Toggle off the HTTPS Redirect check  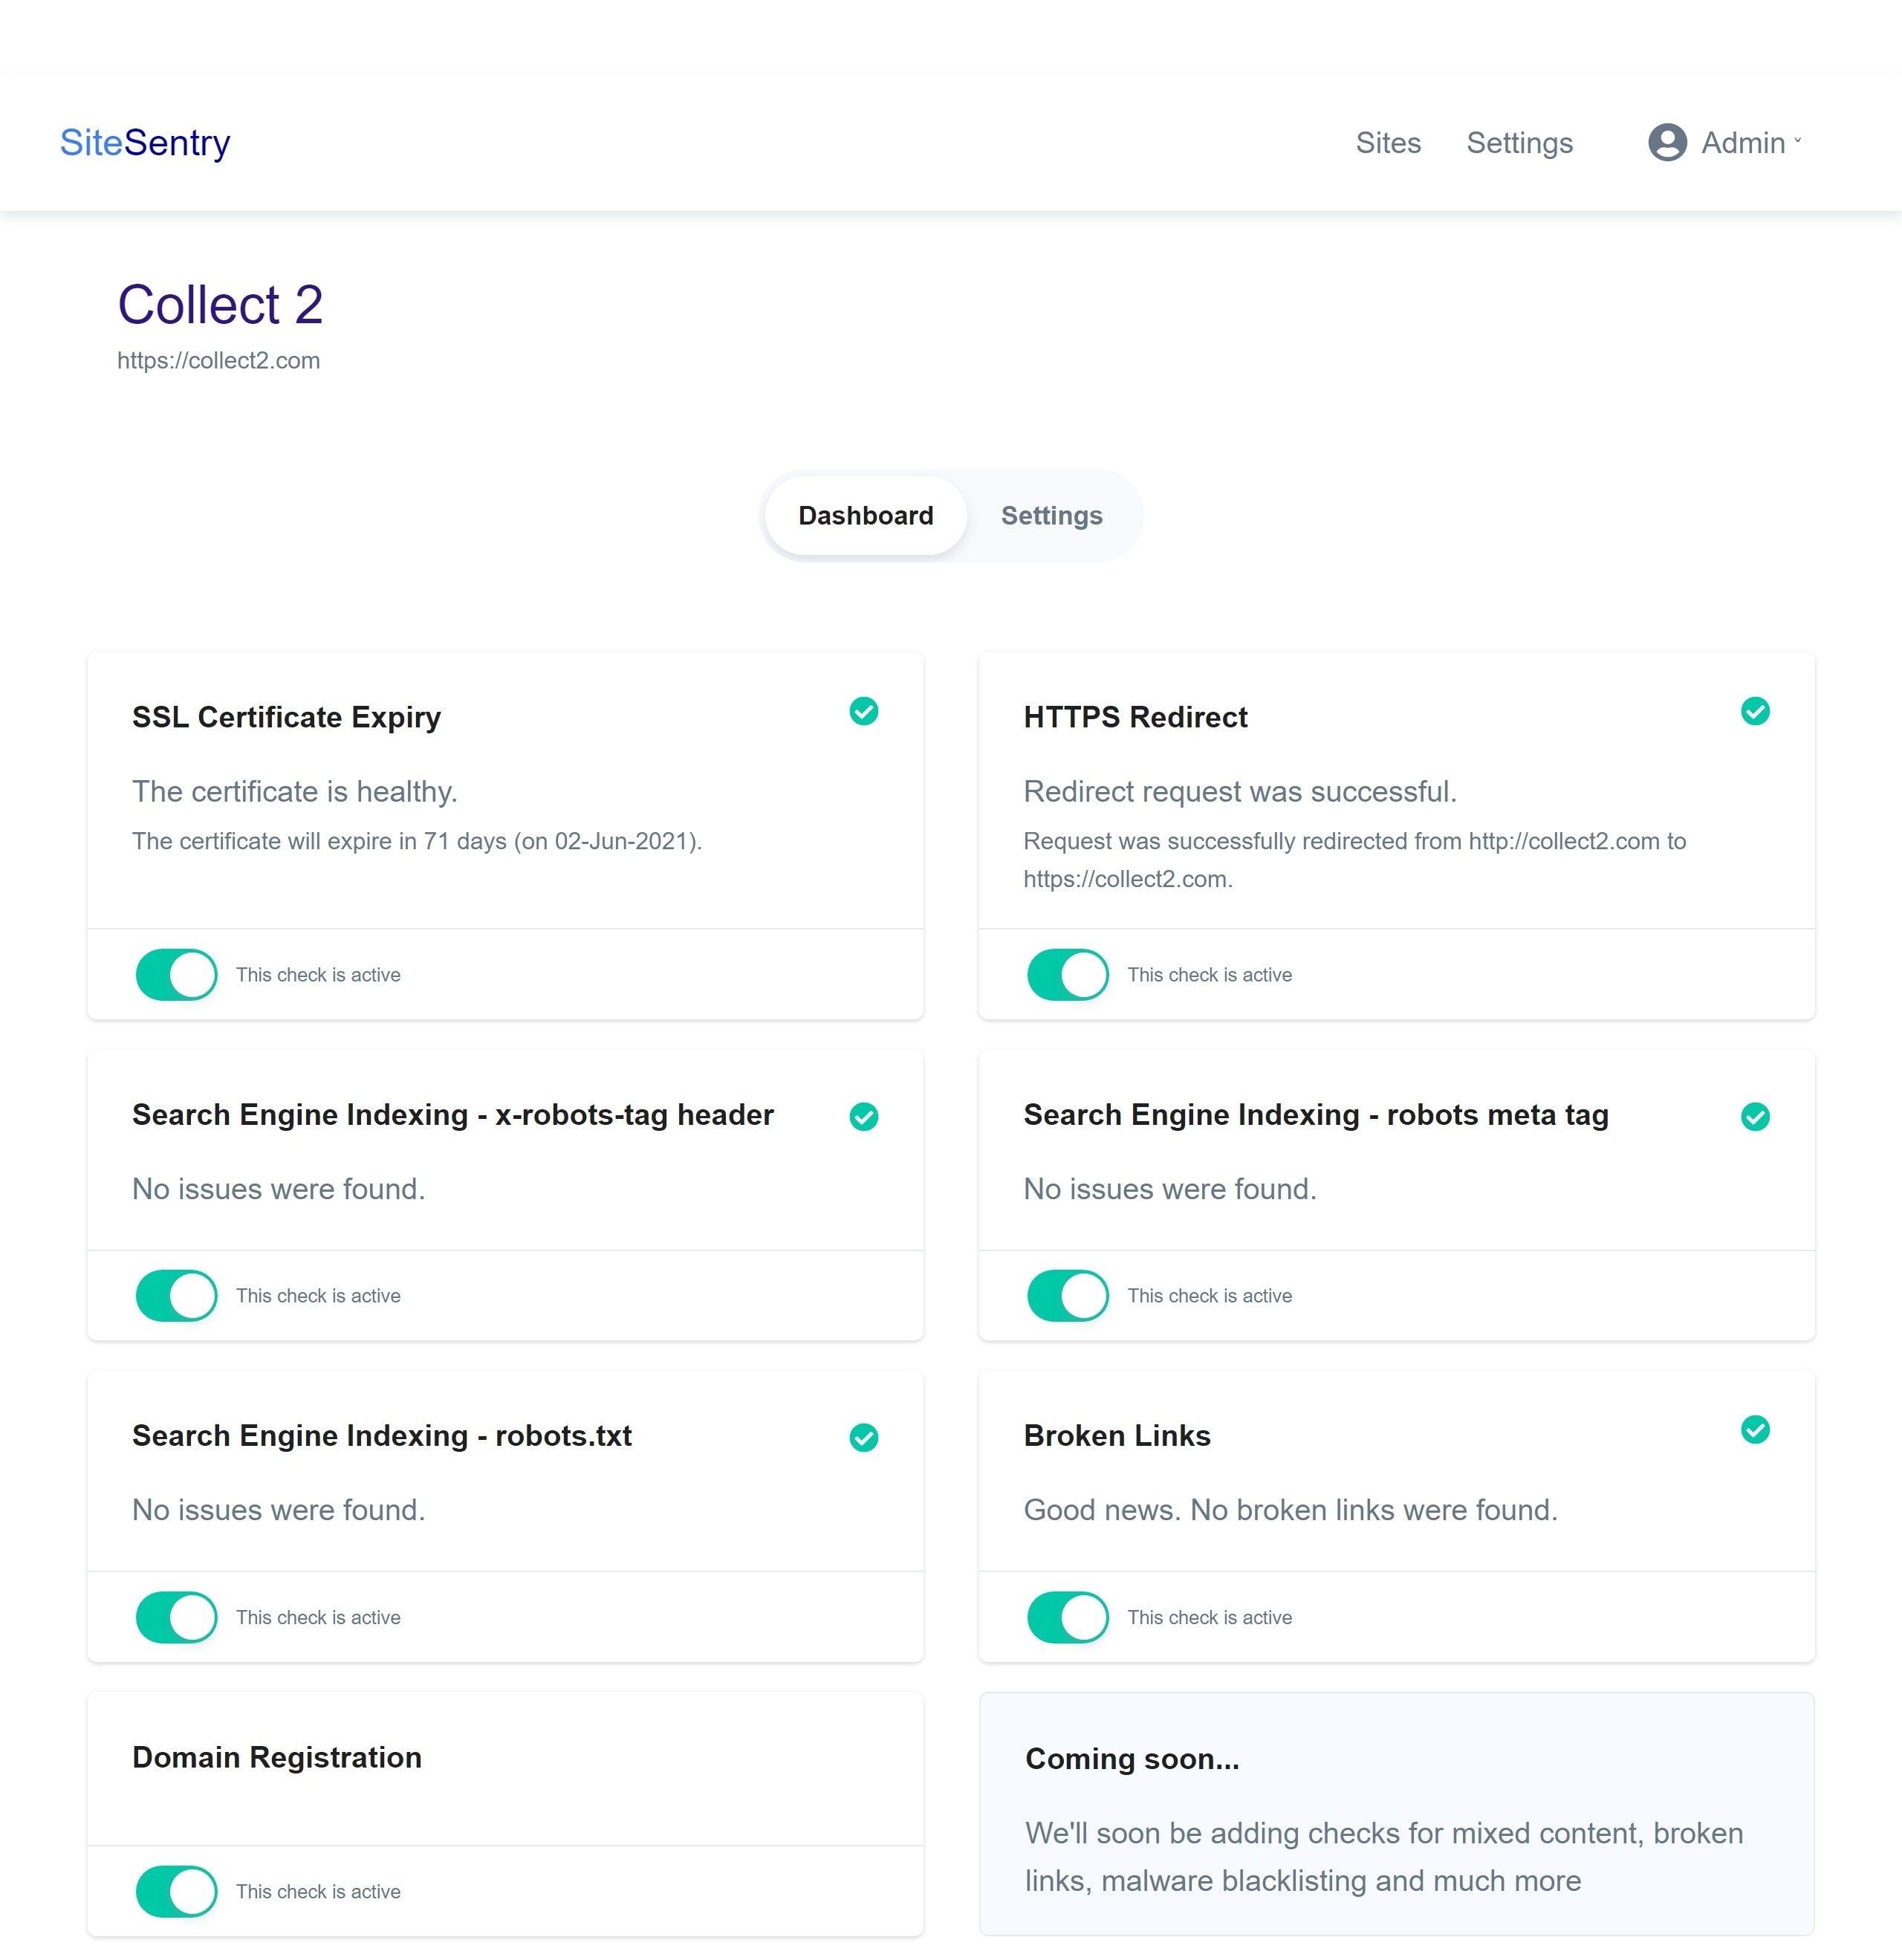[1067, 974]
